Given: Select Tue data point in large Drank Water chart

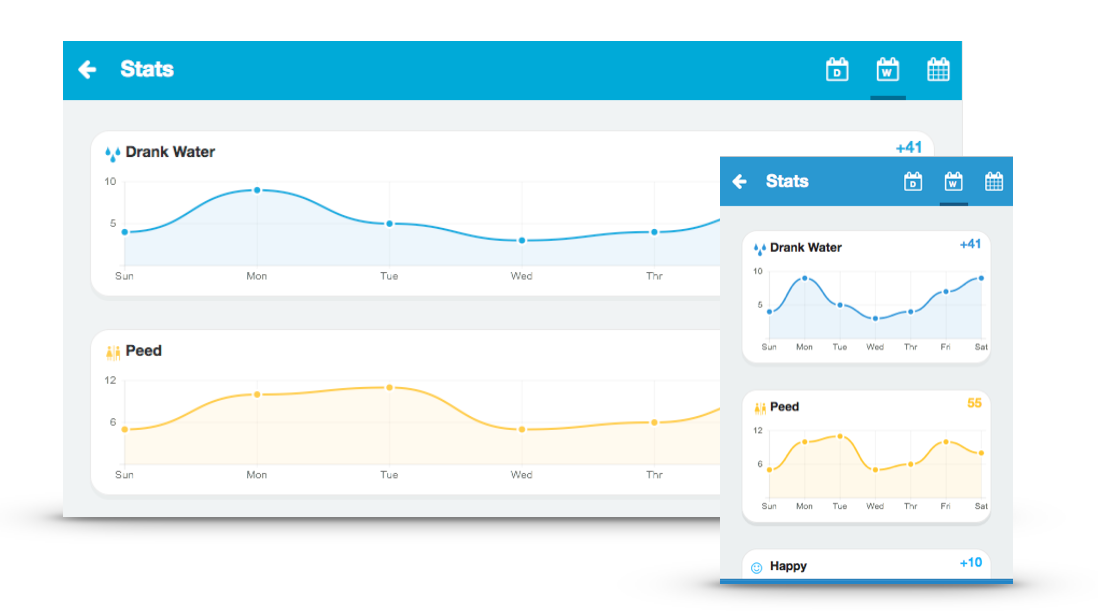Looking at the screenshot, I should click(x=389, y=224).
